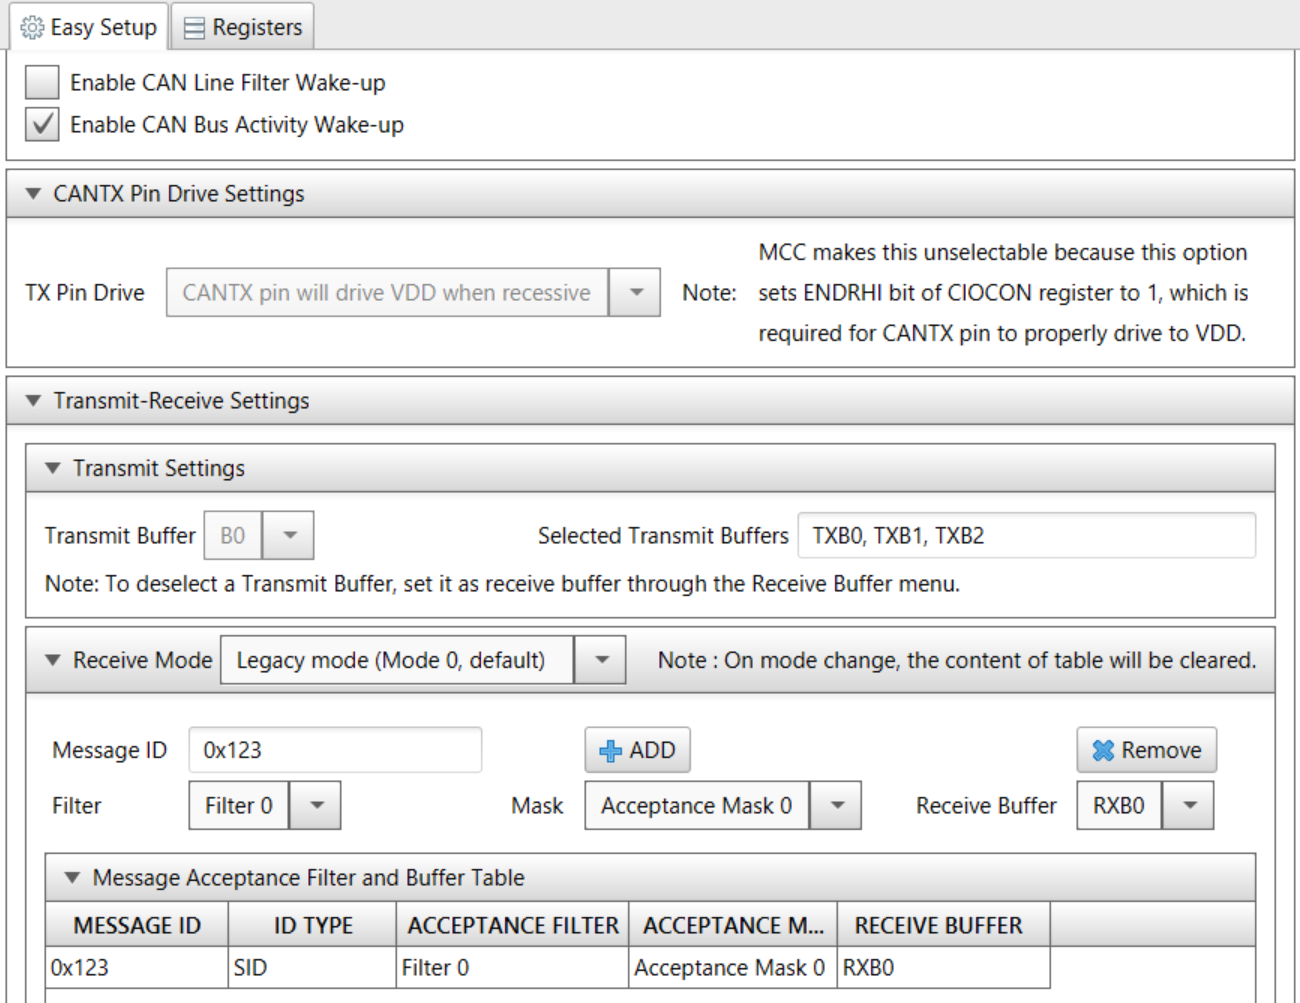Collapse the CANTX Pin Drive Settings section
The width and height of the screenshot is (1300, 1003).
pos(33,194)
